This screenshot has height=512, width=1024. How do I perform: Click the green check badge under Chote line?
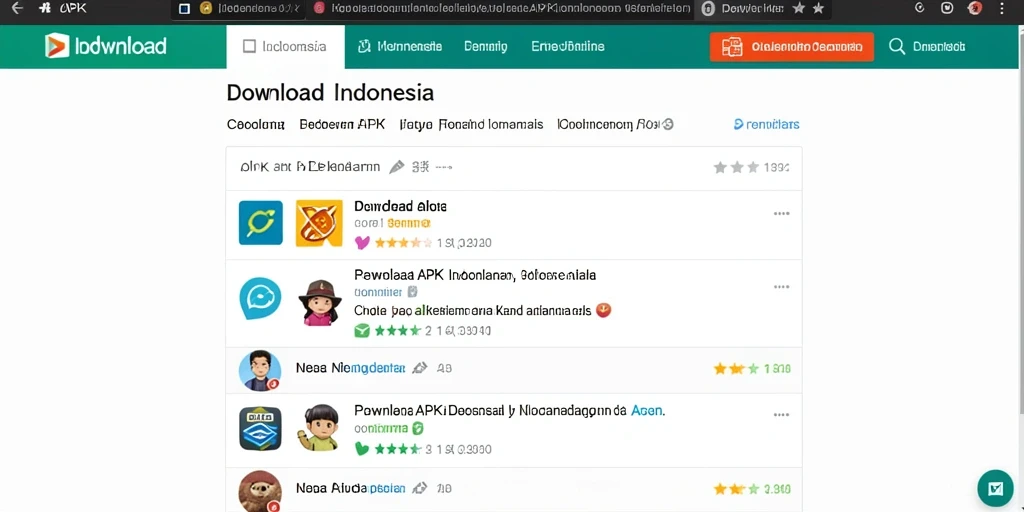click(362, 330)
